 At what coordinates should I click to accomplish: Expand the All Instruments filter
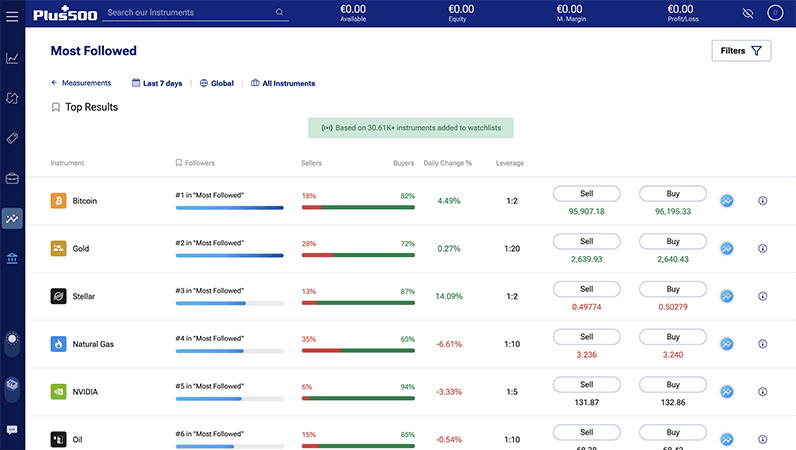pos(283,84)
